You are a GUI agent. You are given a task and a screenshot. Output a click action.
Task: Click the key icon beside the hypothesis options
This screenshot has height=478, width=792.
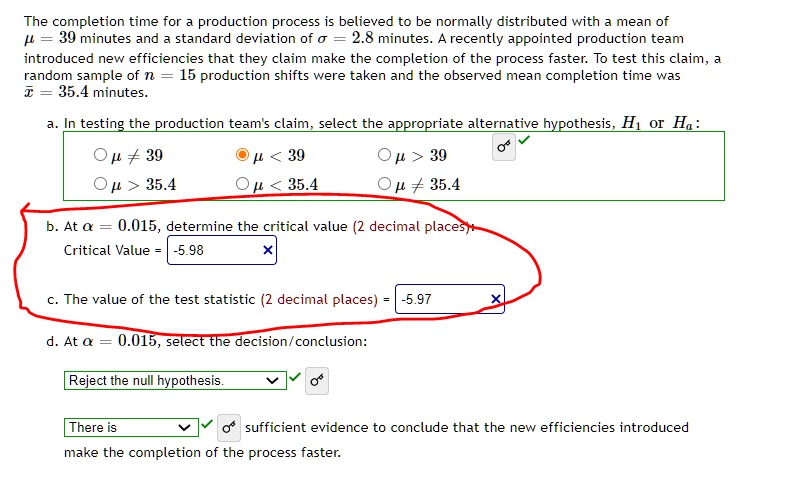(x=504, y=147)
